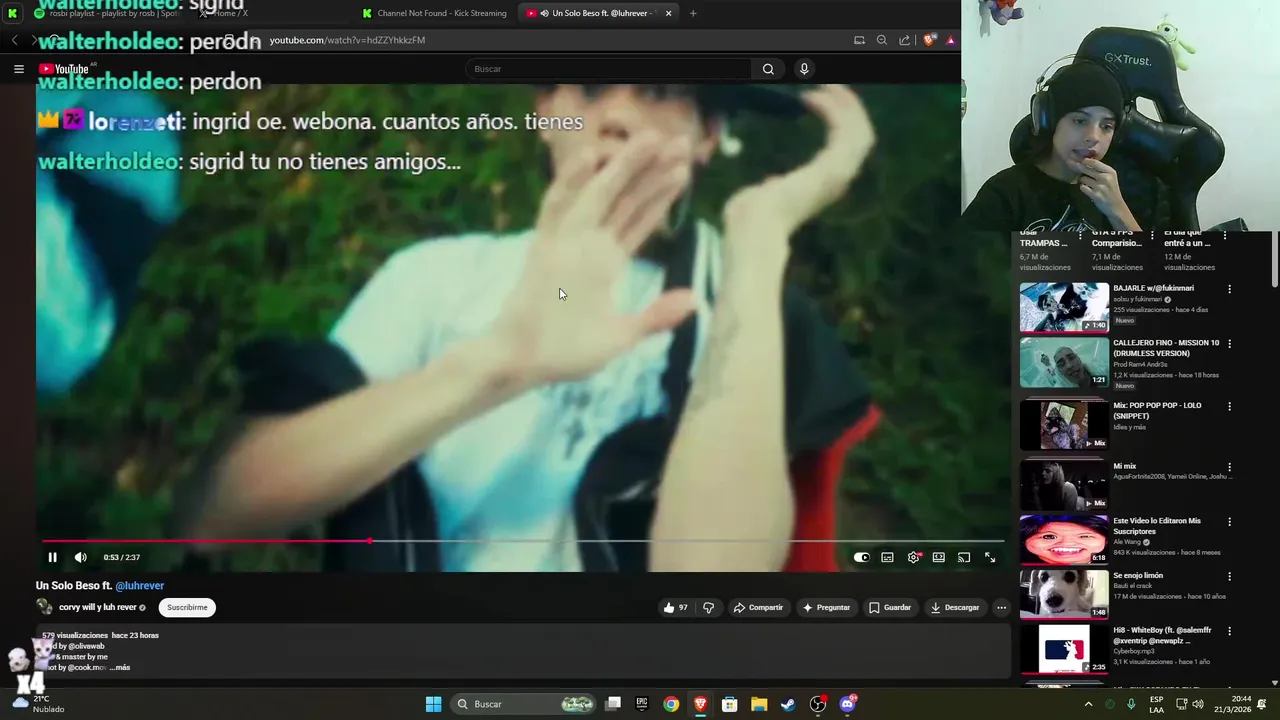Go to the YouTube home logo
Screen dimensions: 1280x720
click(64, 69)
